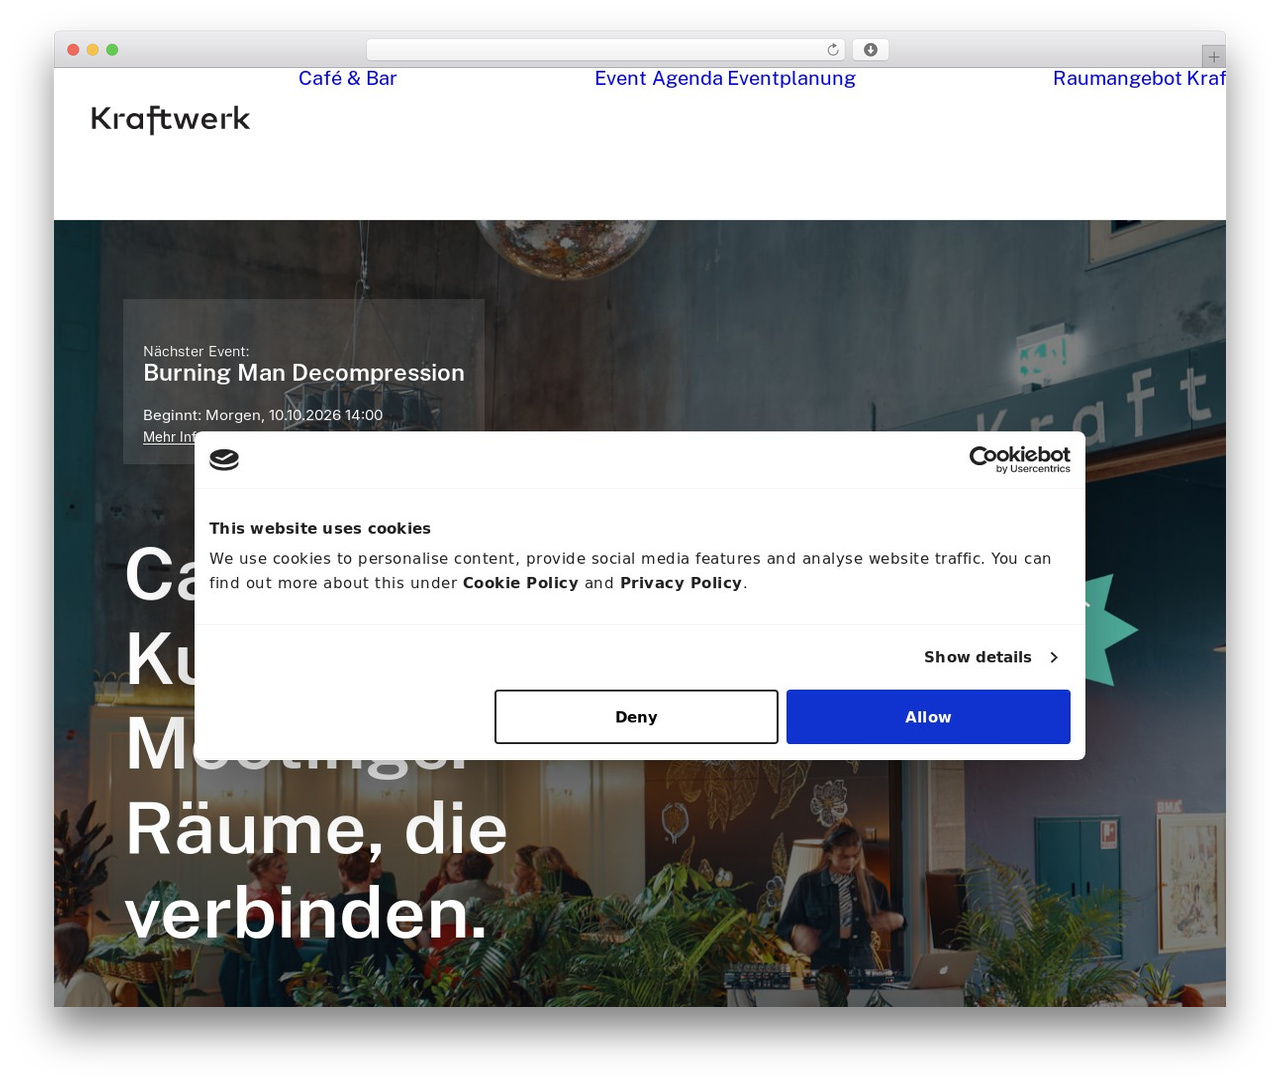
Task: Allow cookies in the consent dialog
Action: (928, 717)
